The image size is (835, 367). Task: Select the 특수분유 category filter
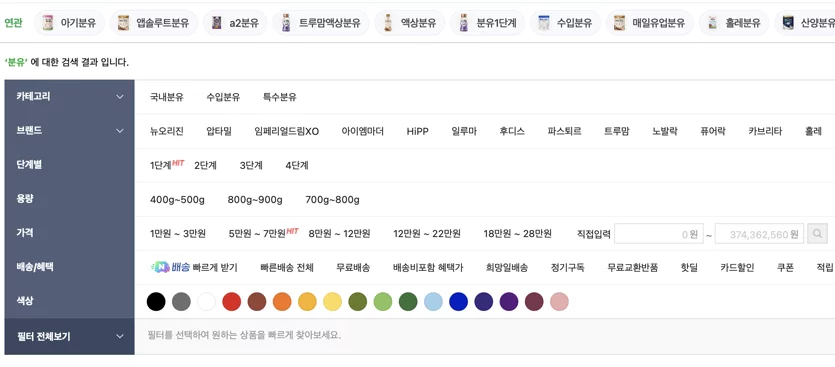point(280,97)
